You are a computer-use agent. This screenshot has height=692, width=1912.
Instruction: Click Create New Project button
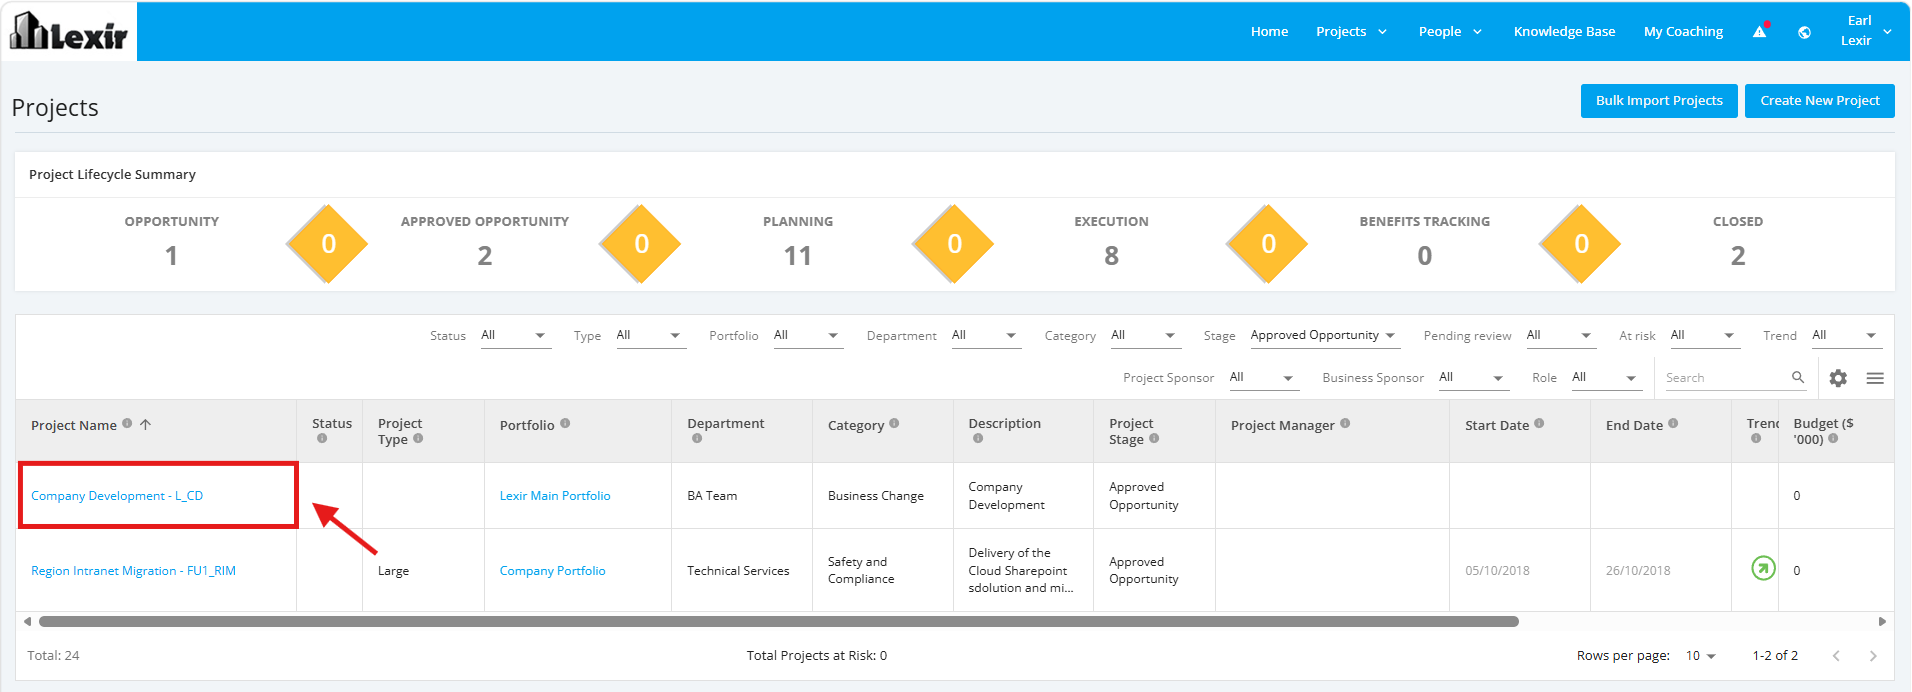click(1819, 101)
